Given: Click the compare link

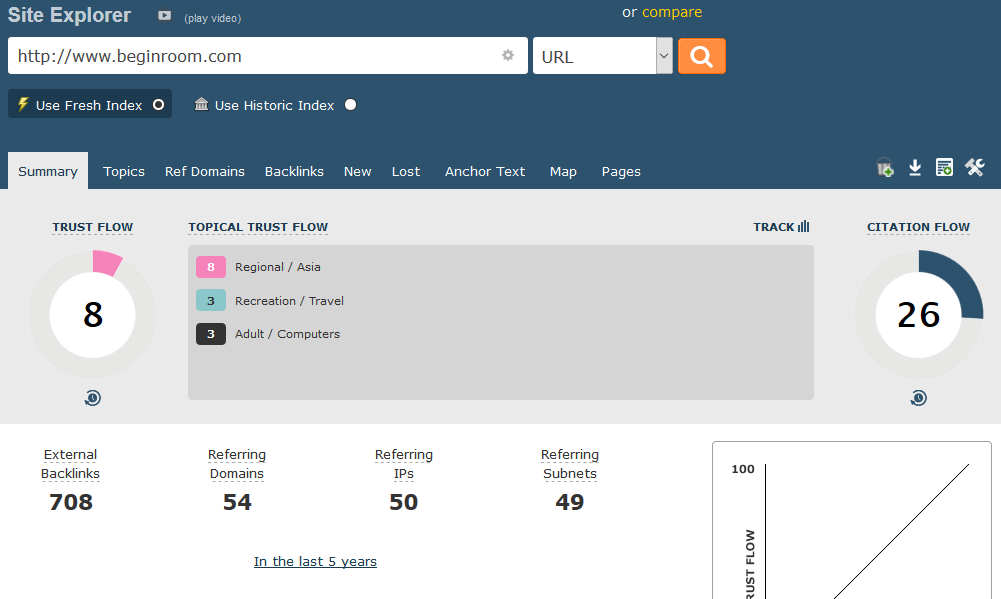Looking at the screenshot, I should tap(672, 12).
